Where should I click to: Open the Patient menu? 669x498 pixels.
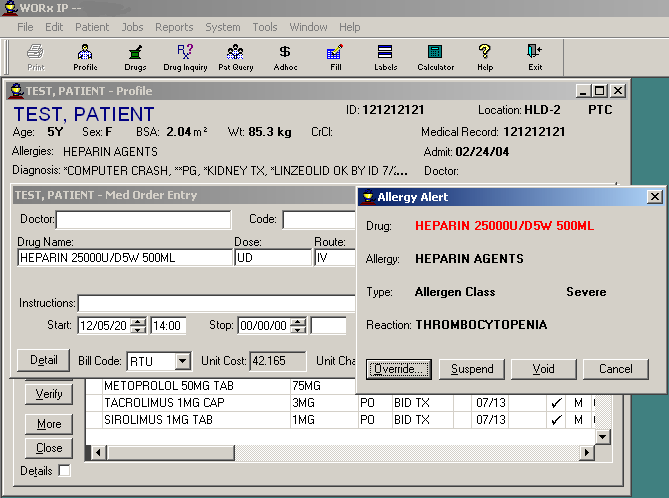coord(92,27)
